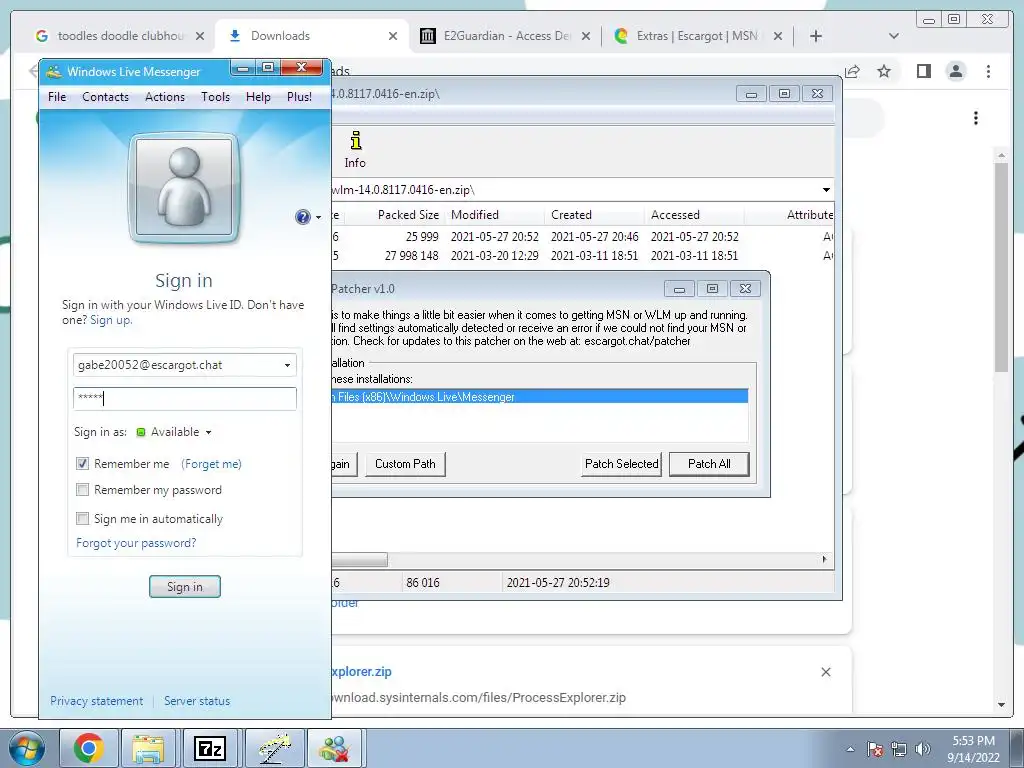Viewport: 1024px width, 768px height.
Task: Open the network status tray icon
Action: [x=899, y=749]
